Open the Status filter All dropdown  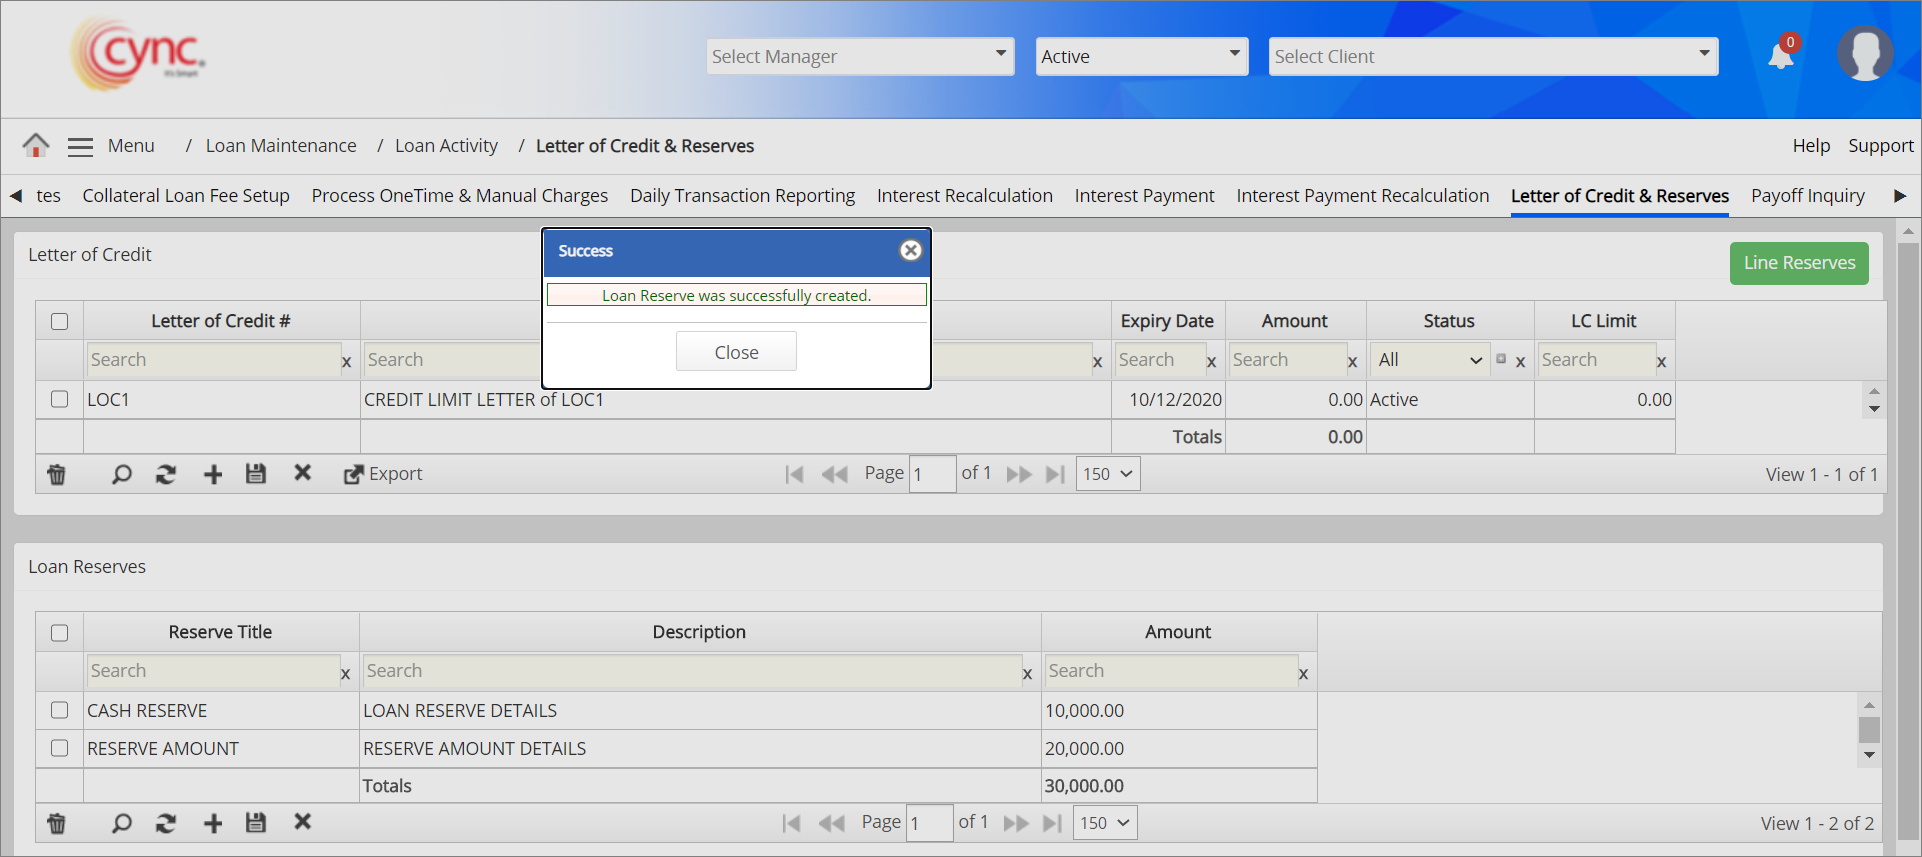[x=1429, y=360]
